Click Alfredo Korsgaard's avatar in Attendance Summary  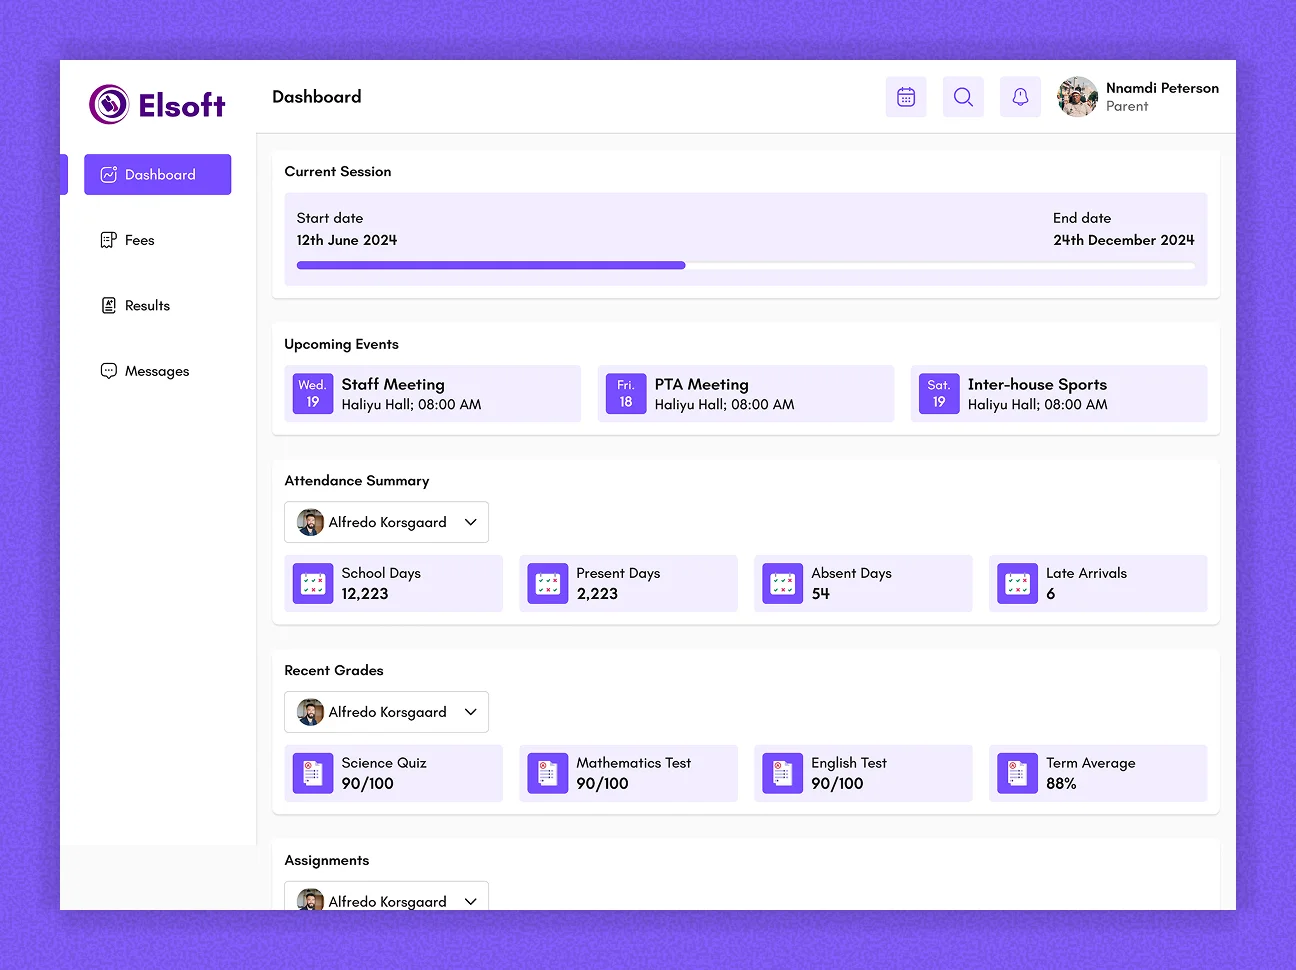click(310, 521)
